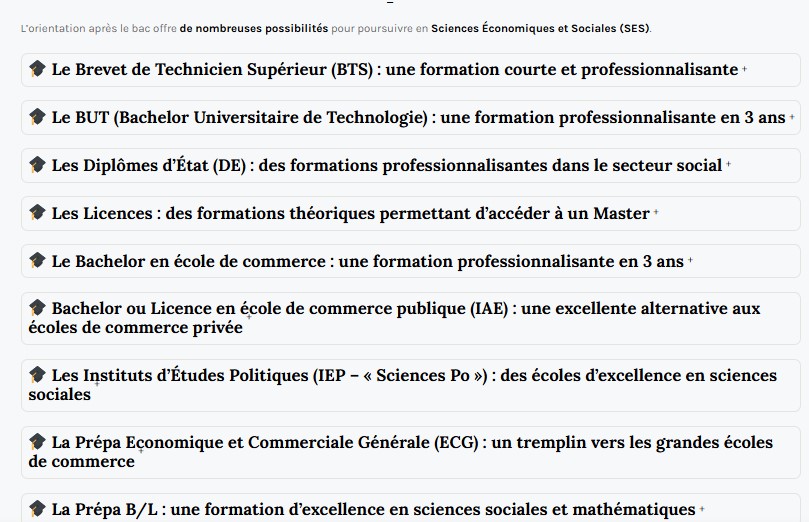Click the intro text mentioning Sciences Économiques et Sociales
Screen dimensions: 809x522
click(336, 28)
